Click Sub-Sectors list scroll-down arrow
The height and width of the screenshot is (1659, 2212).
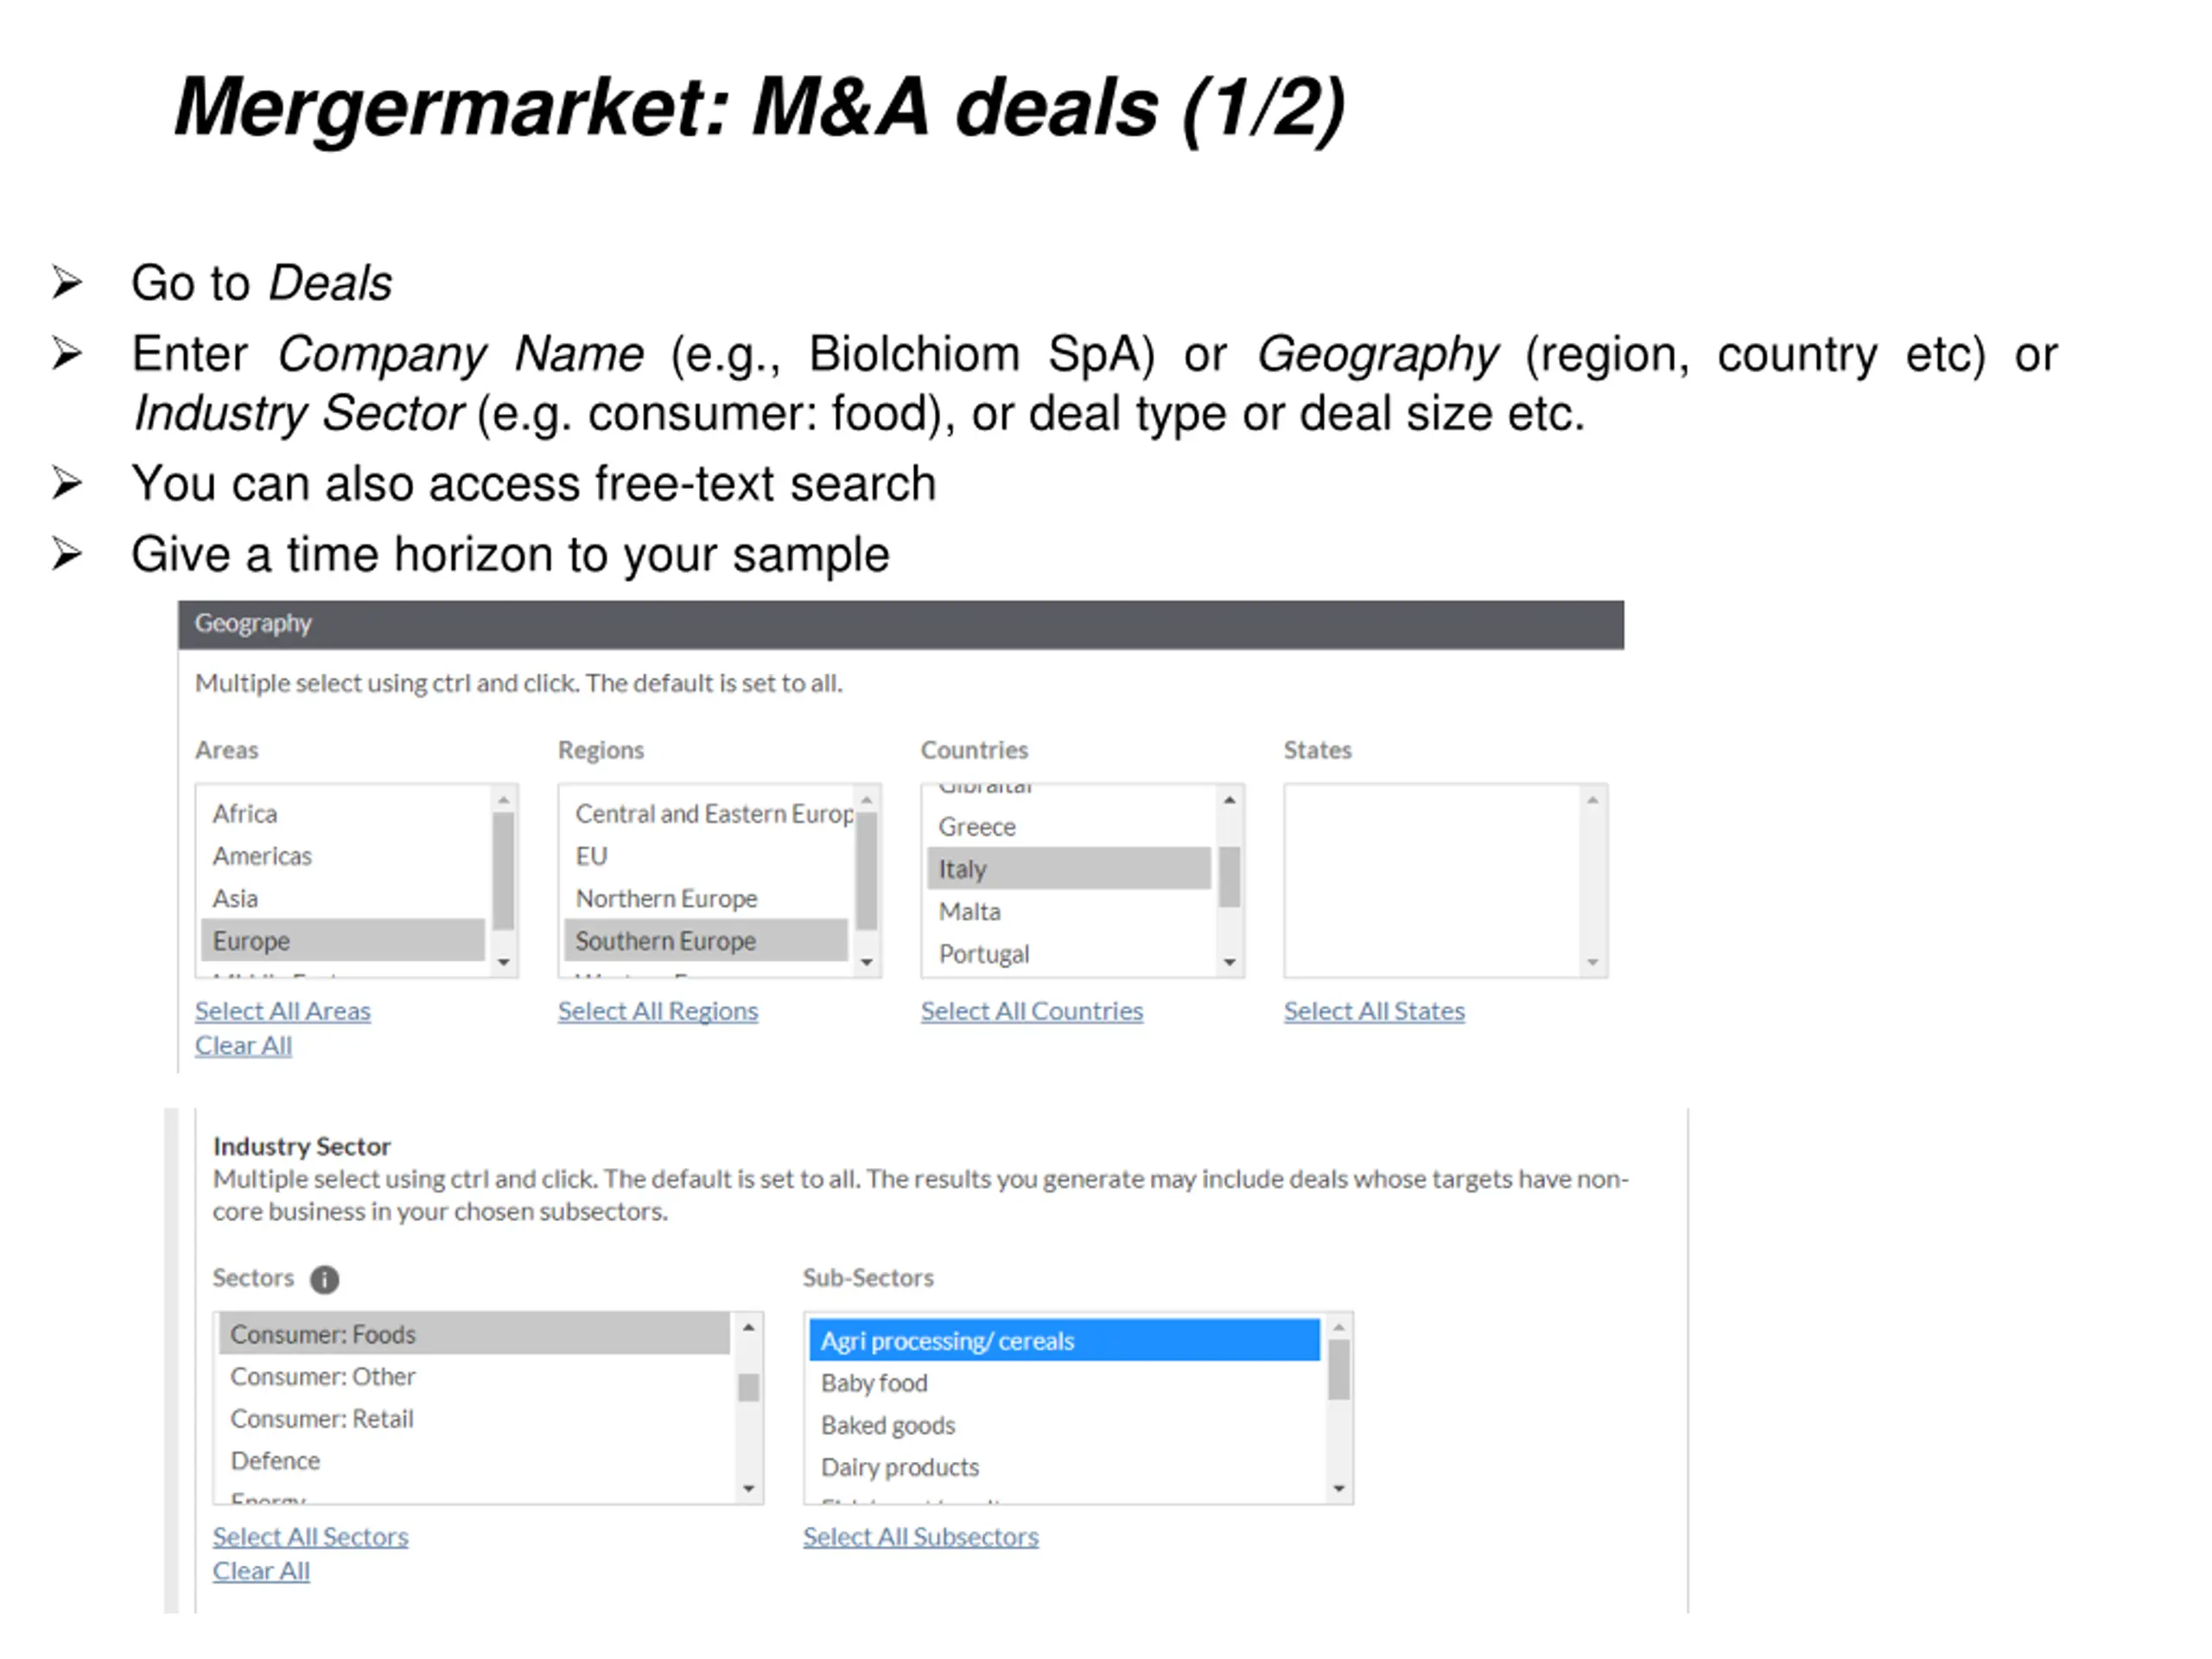[1339, 1489]
